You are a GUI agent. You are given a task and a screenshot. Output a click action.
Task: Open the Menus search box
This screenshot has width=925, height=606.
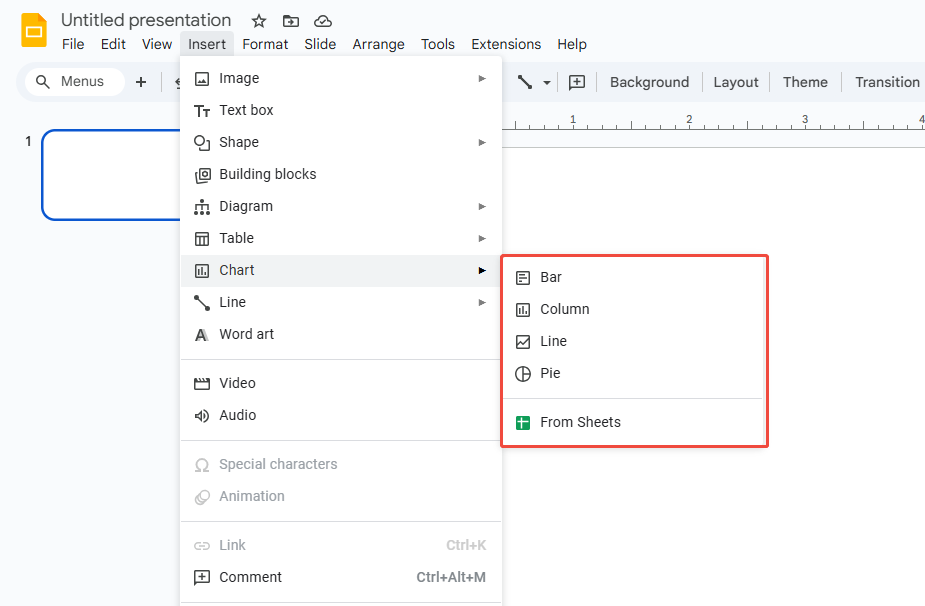pos(73,81)
